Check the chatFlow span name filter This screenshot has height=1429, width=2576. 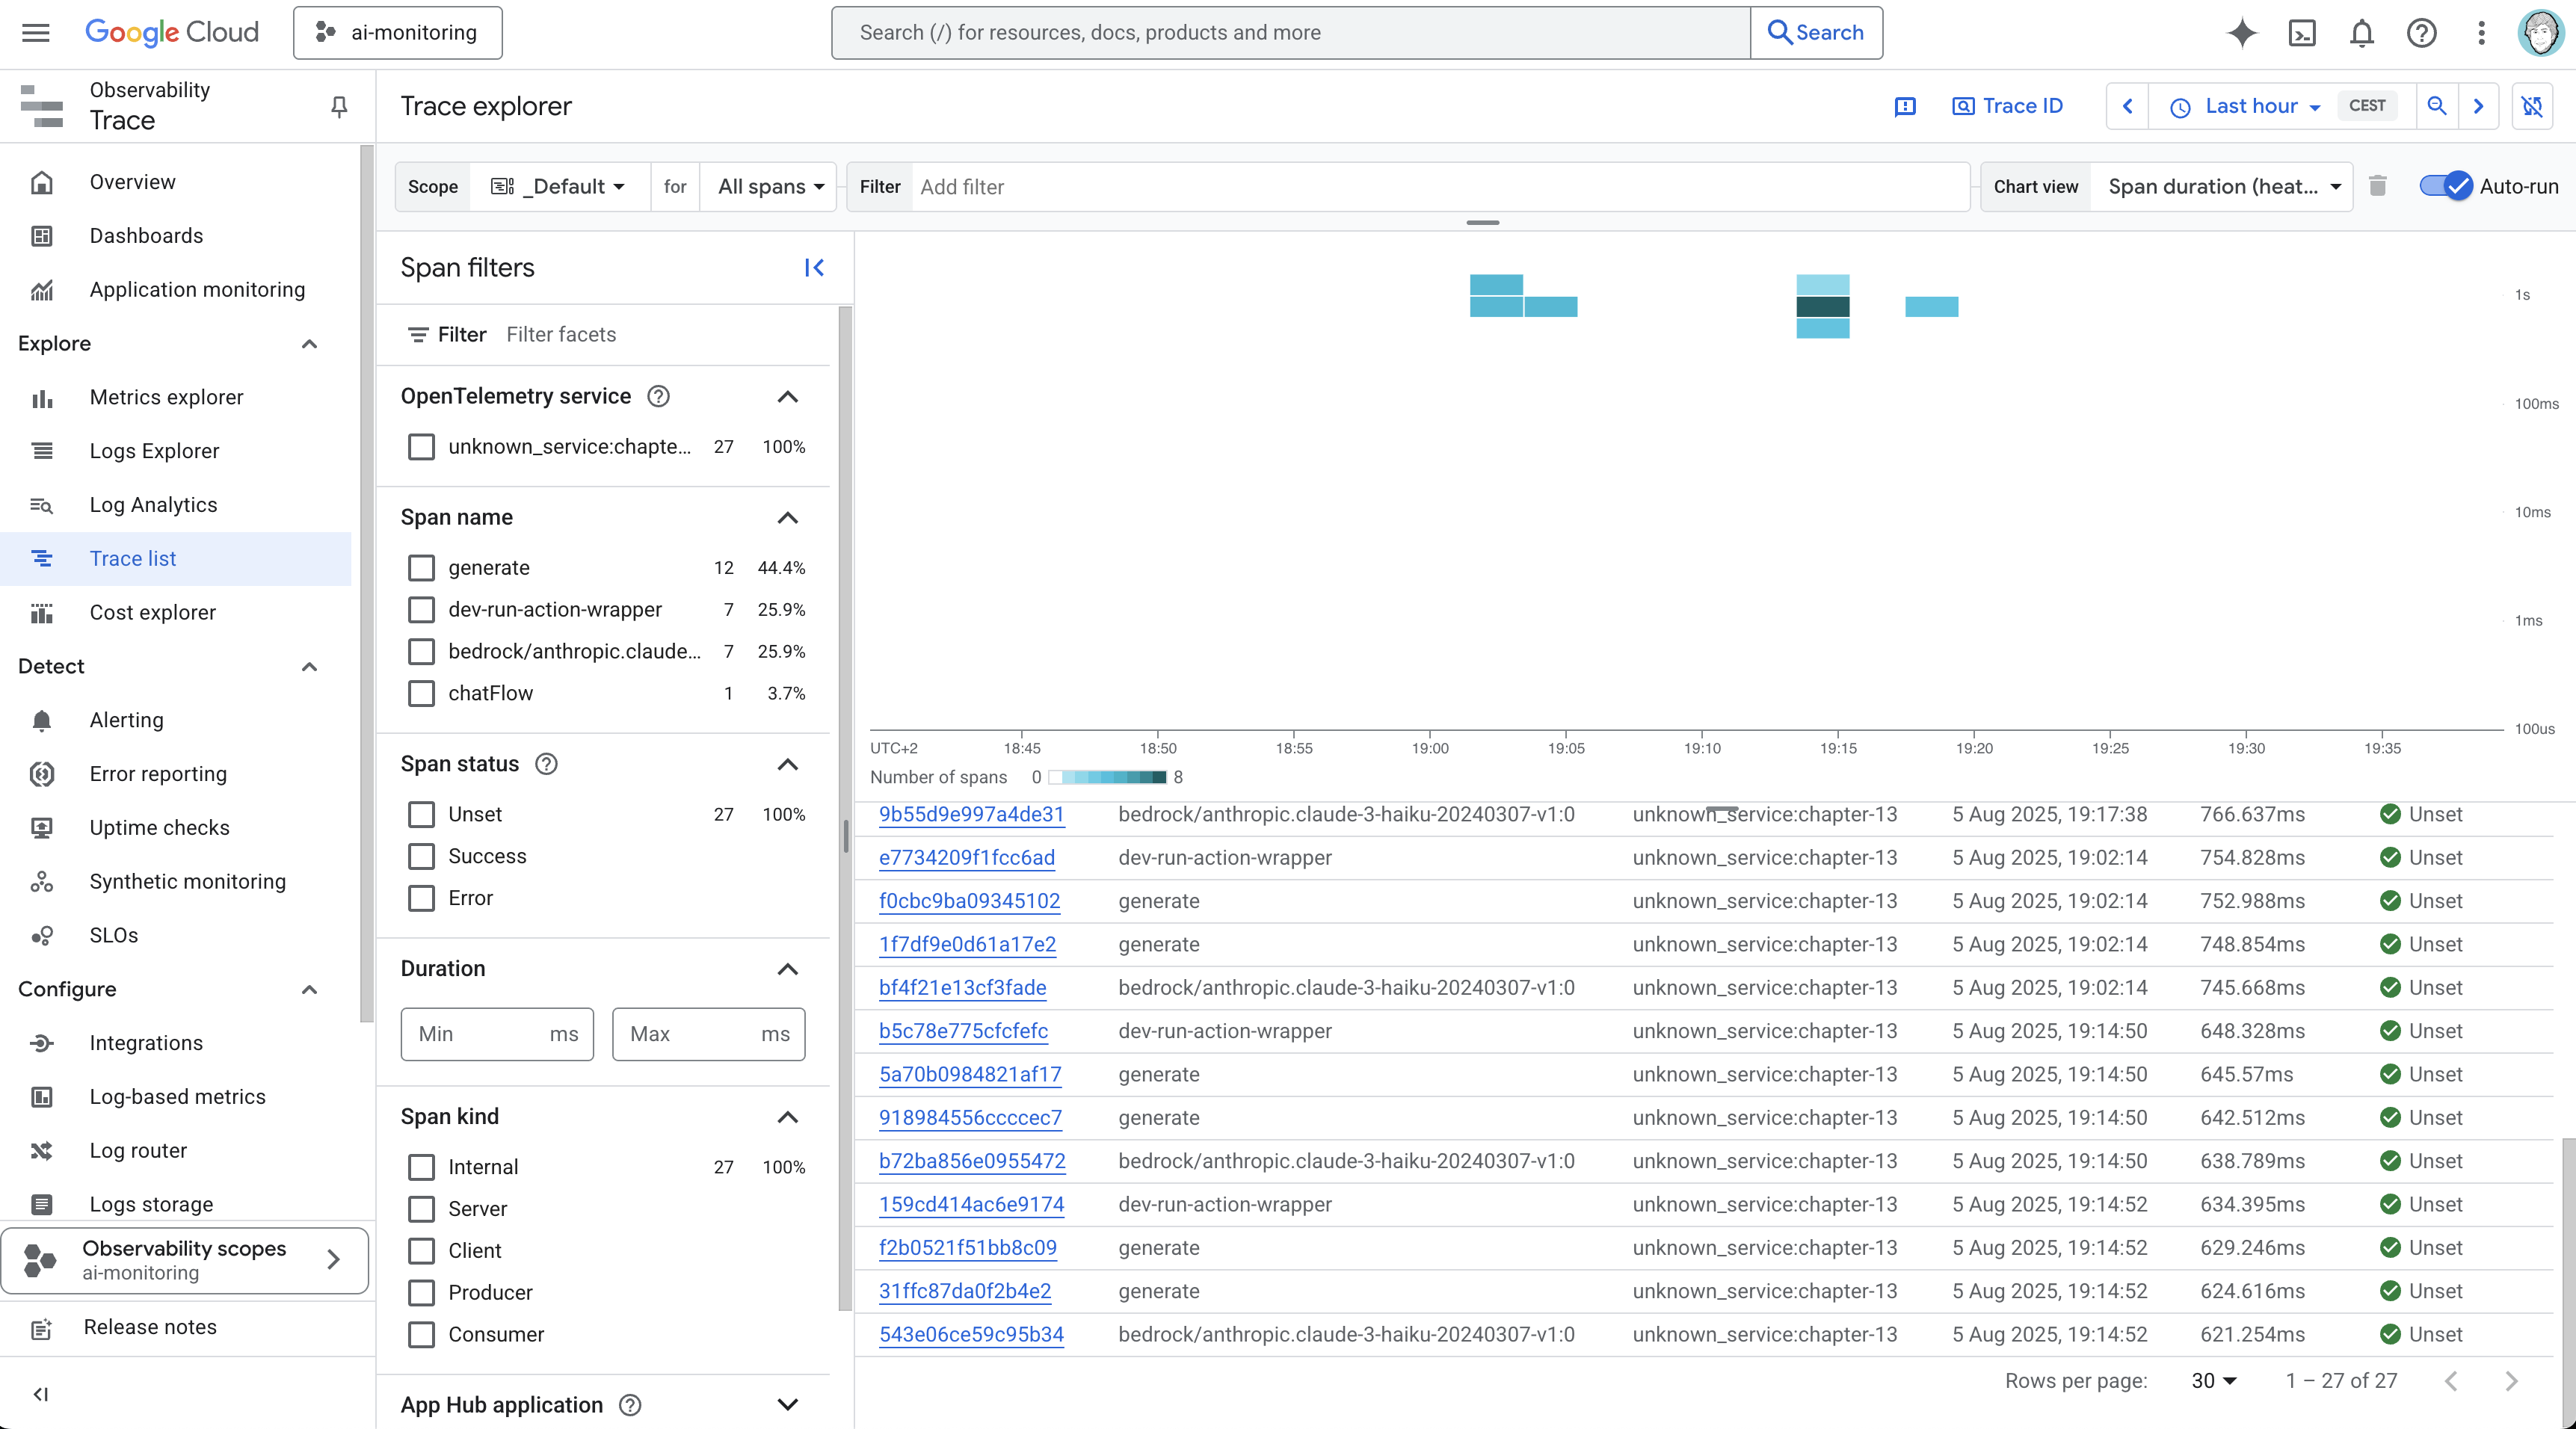(x=421, y=694)
